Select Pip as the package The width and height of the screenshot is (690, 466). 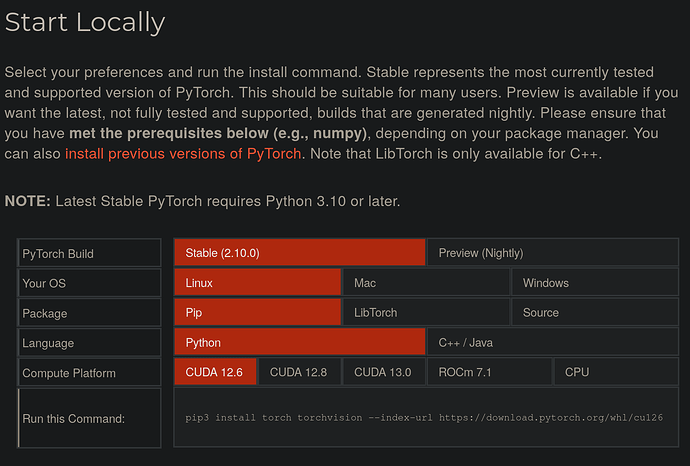click(257, 313)
